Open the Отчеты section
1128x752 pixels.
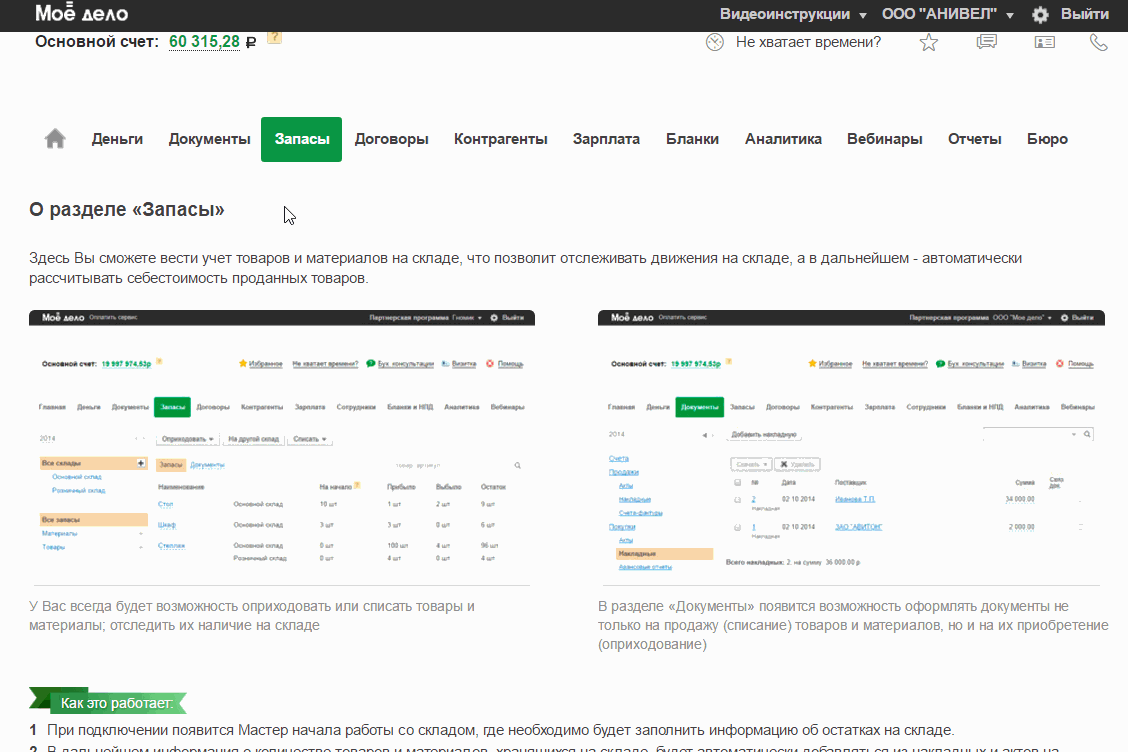click(x=975, y=139)
